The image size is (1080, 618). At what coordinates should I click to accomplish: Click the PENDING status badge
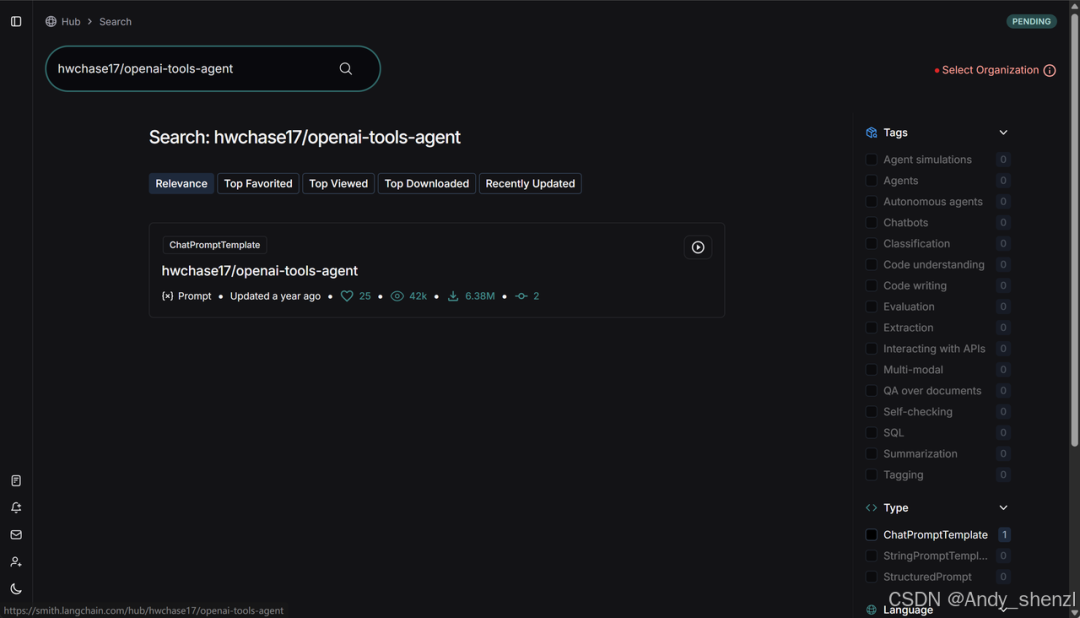pos(1031,21)
